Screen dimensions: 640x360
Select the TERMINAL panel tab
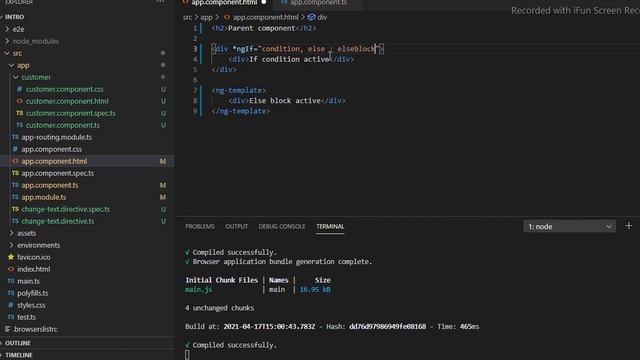[330, 227]
